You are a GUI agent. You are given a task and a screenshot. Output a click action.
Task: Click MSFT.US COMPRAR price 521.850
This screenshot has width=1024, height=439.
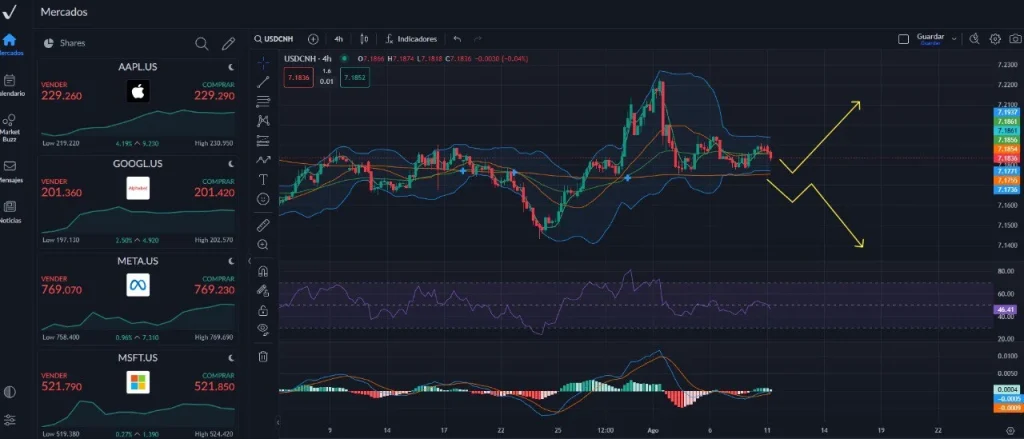(214, 387)
